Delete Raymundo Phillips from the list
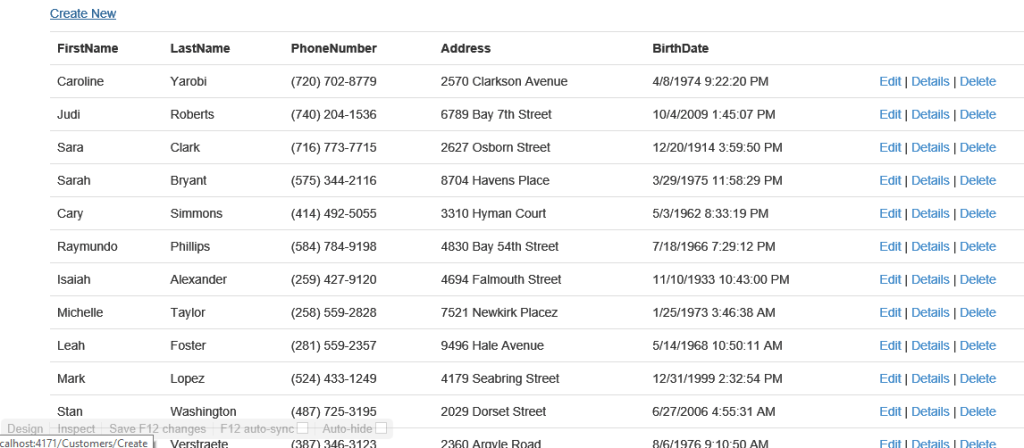Screen dimensions: 1024x448 point(978,246)
